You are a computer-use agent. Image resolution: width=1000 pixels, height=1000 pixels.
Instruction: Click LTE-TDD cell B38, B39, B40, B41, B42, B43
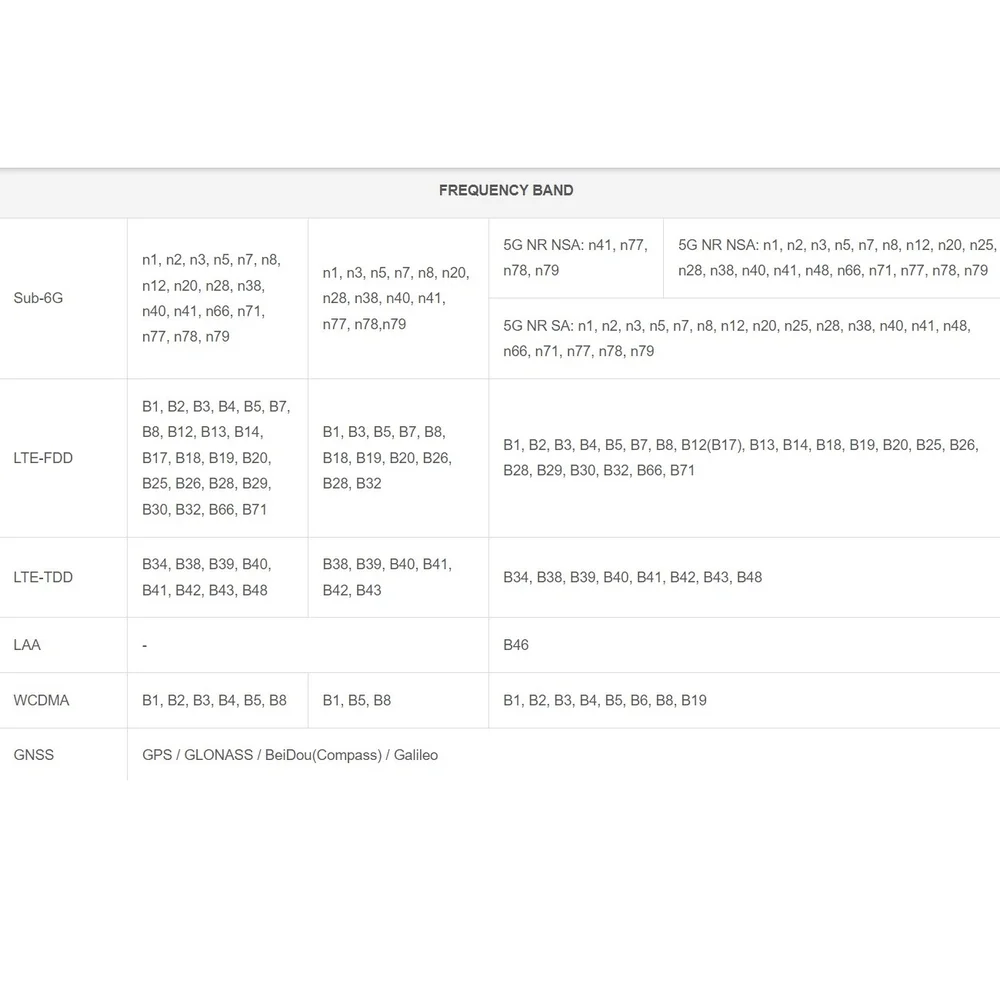pos(387,577)
